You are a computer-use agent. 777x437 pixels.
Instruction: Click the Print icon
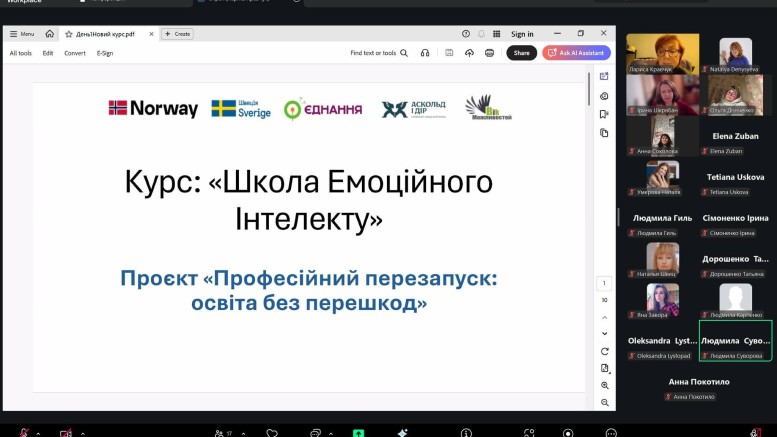[490, 53]
